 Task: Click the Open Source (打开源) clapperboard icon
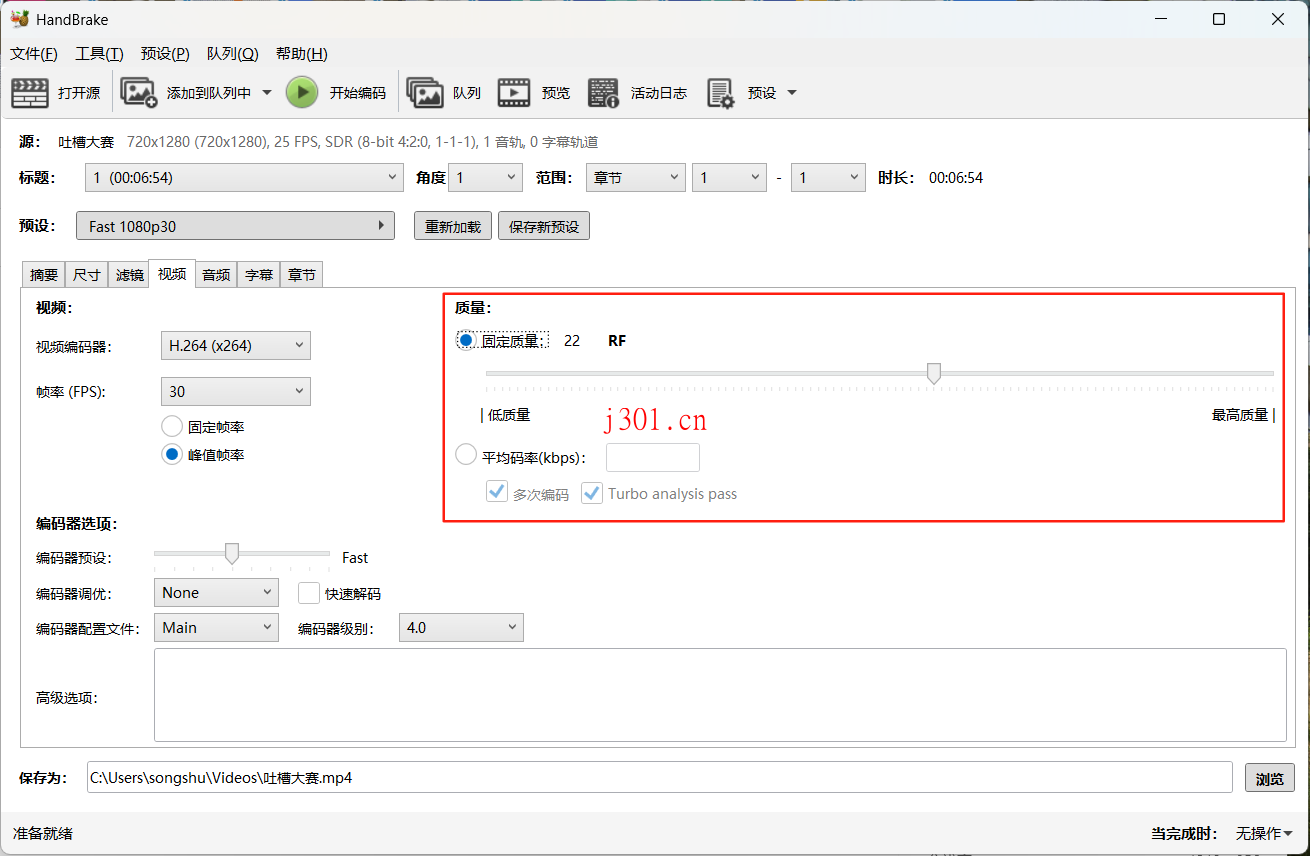[x=30, y=93]
